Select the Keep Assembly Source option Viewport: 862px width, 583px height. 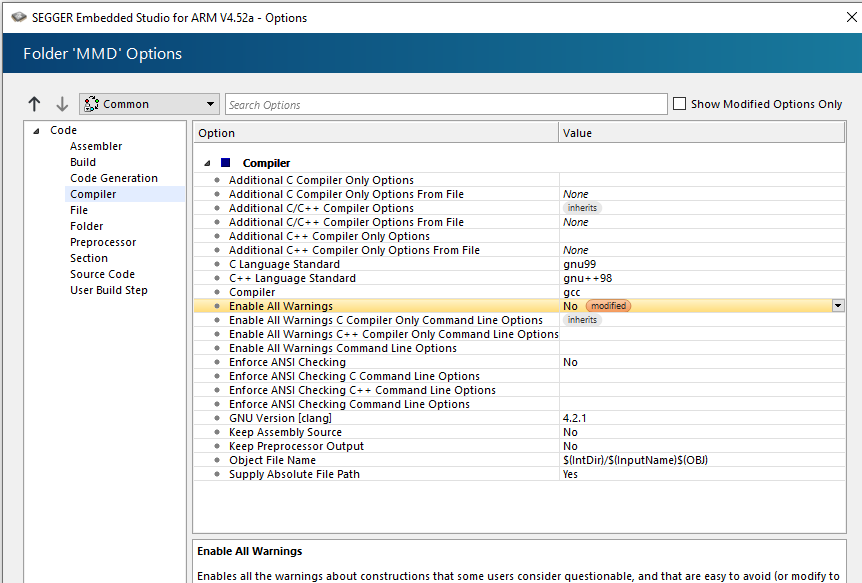(x=519, y=432)
